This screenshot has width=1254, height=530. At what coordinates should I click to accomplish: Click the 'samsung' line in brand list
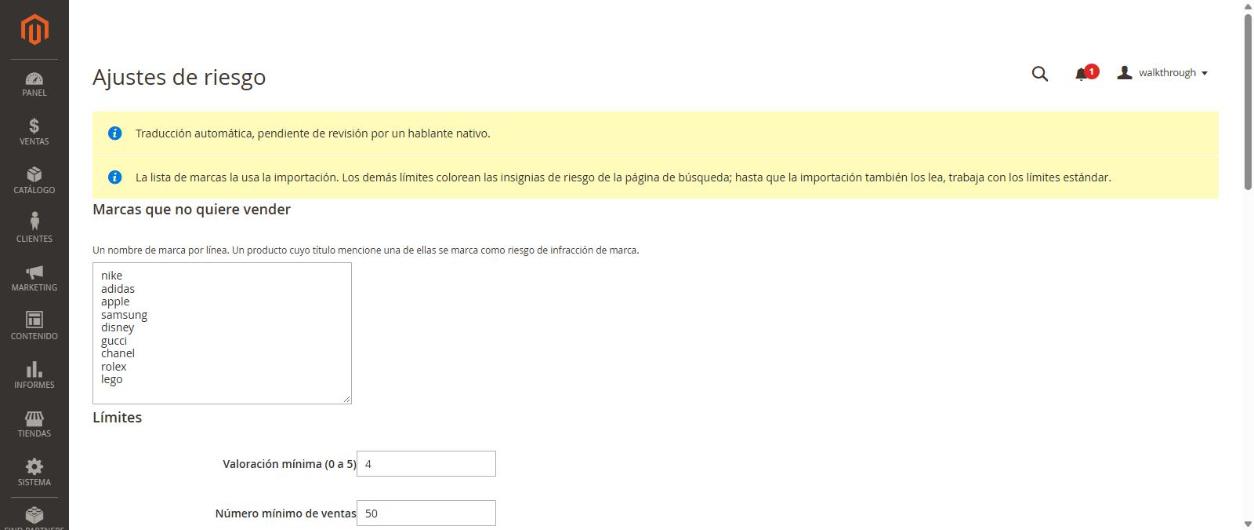click(x=124, y=315)
